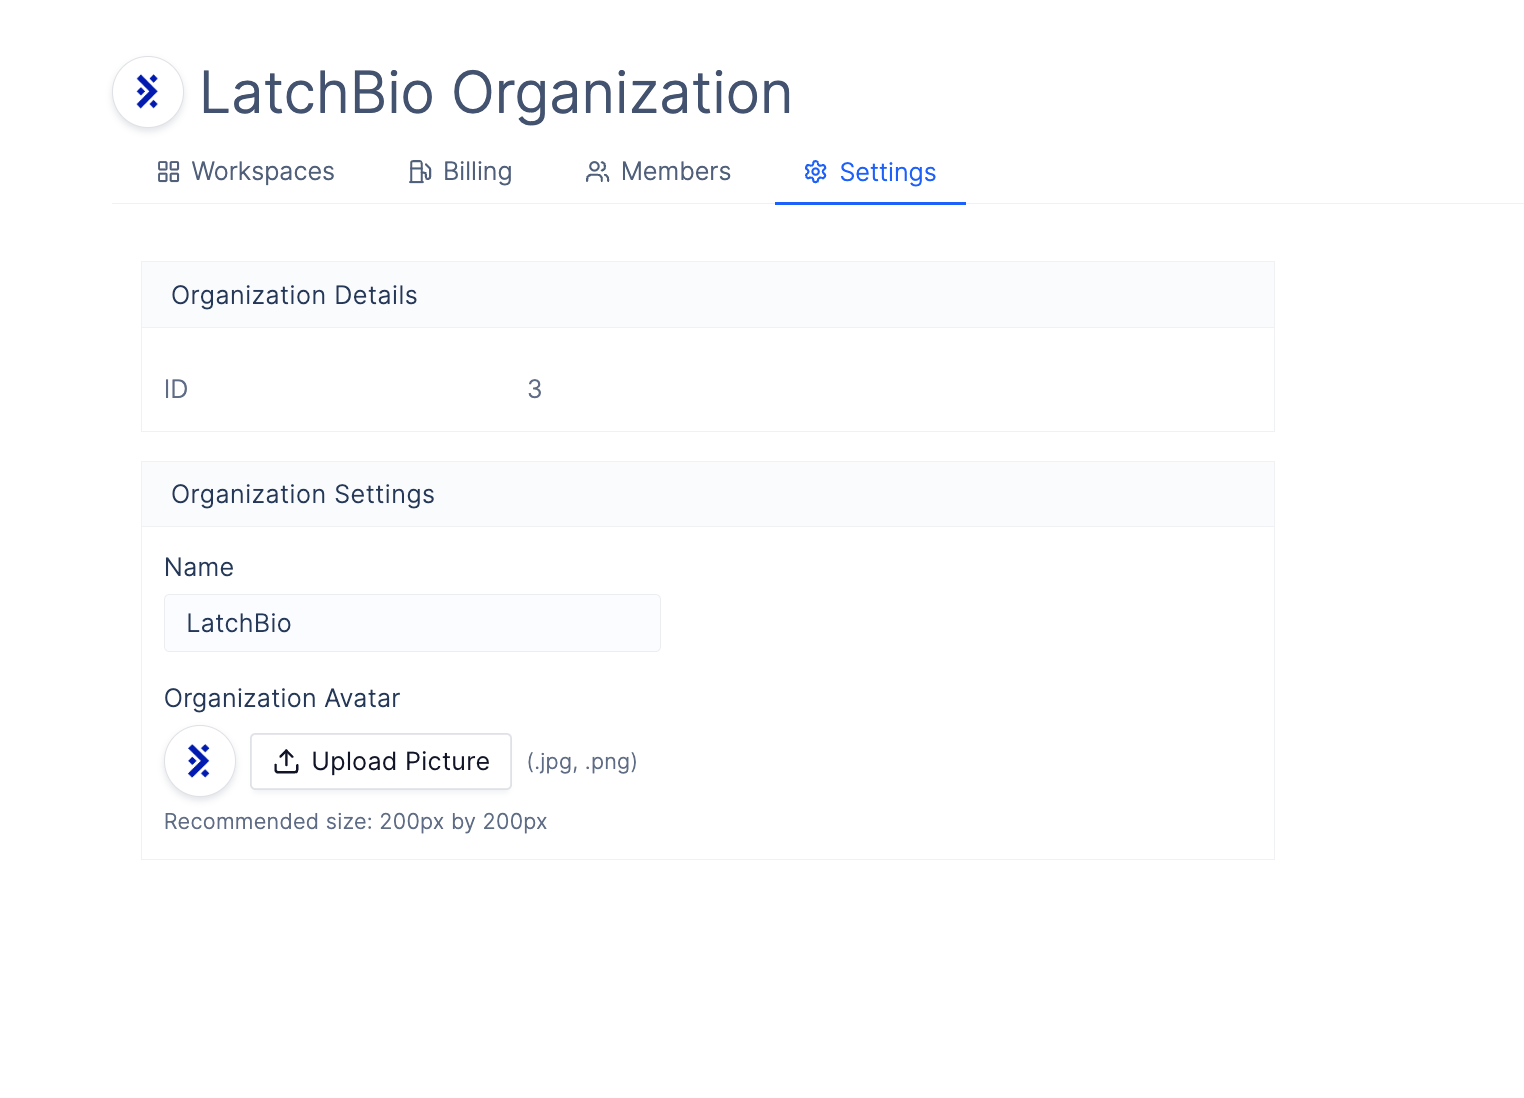Viewport: 1524px width, 1098px height.
Task: Click the Name input field containing LatchBio
Action: click(412, 623)
